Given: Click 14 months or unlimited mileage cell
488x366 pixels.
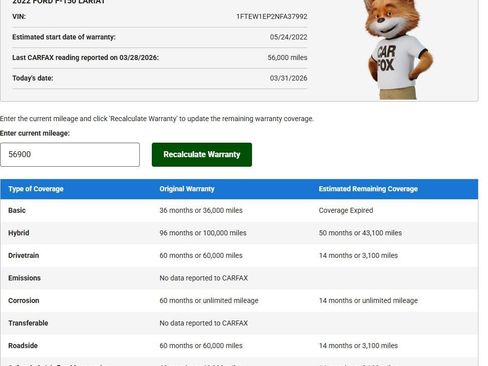Looking at the screenshot, I should [368, 301].
